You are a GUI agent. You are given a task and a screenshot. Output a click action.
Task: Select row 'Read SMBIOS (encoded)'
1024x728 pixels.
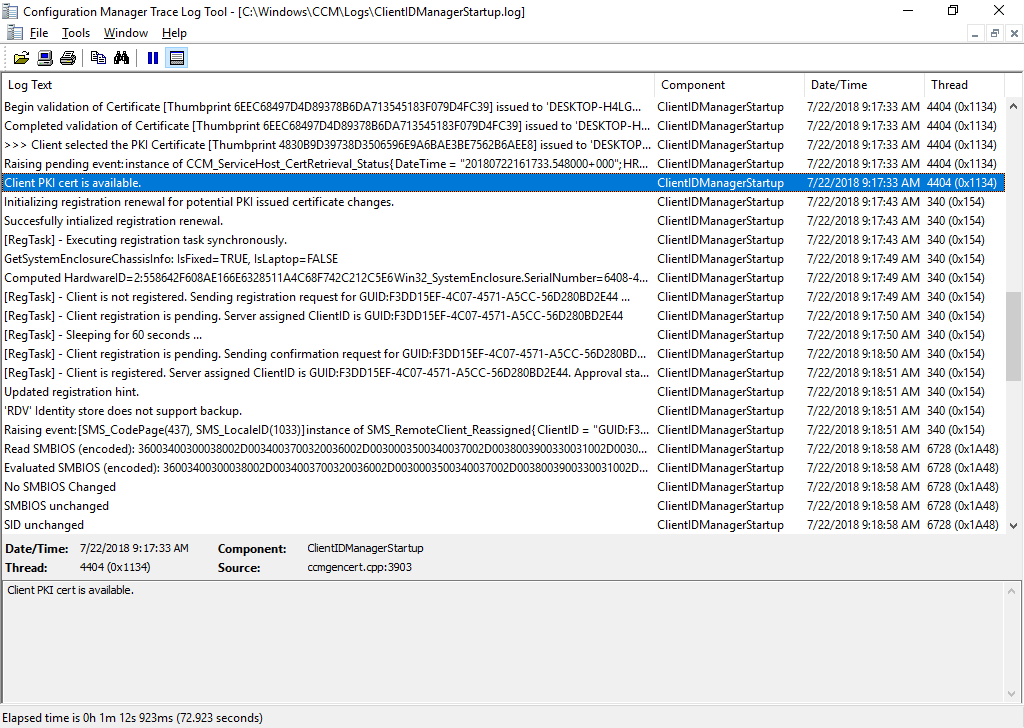pyautogui.click(x=503, y=449)
